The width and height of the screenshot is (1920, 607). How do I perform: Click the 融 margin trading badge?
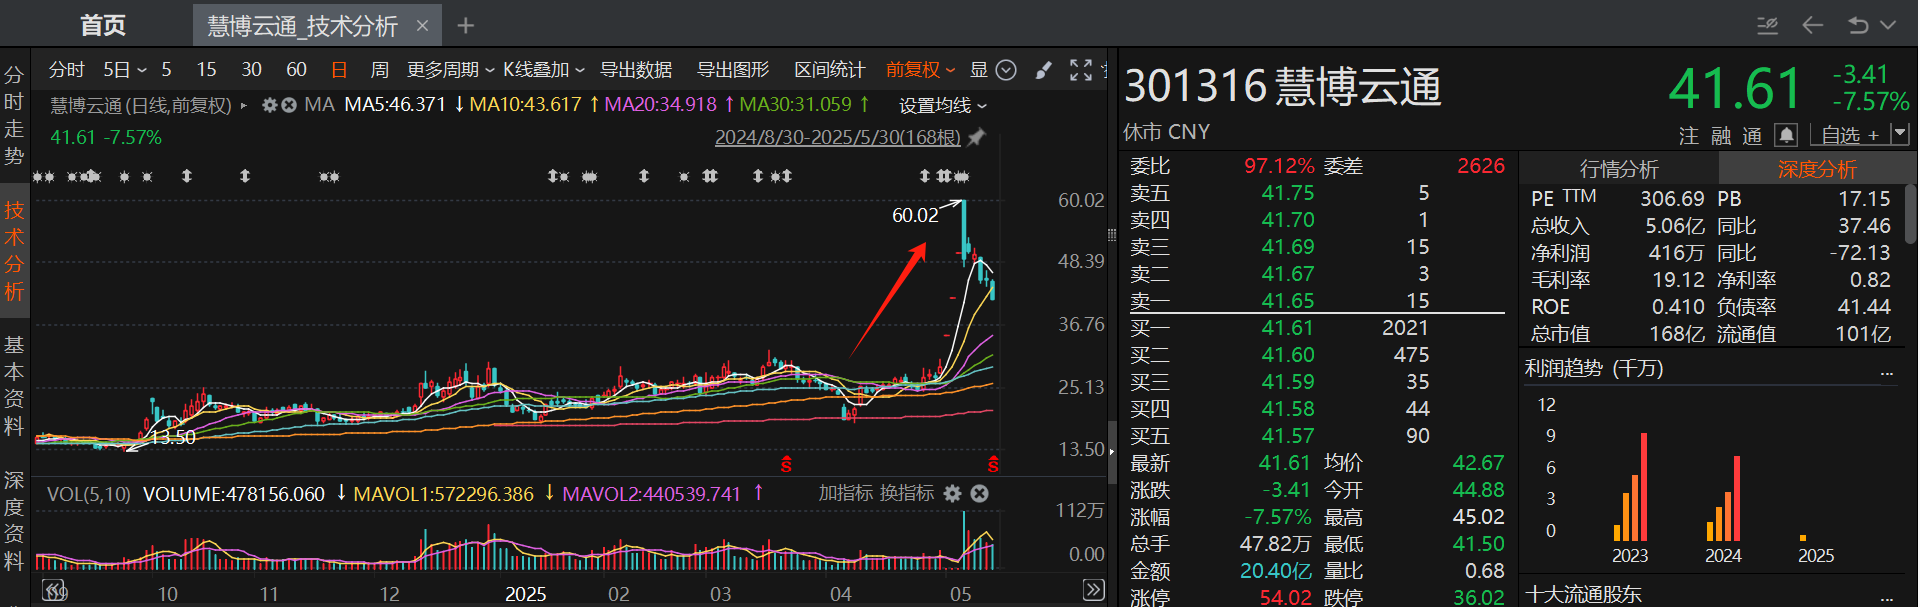click(x=1721, y=135)
